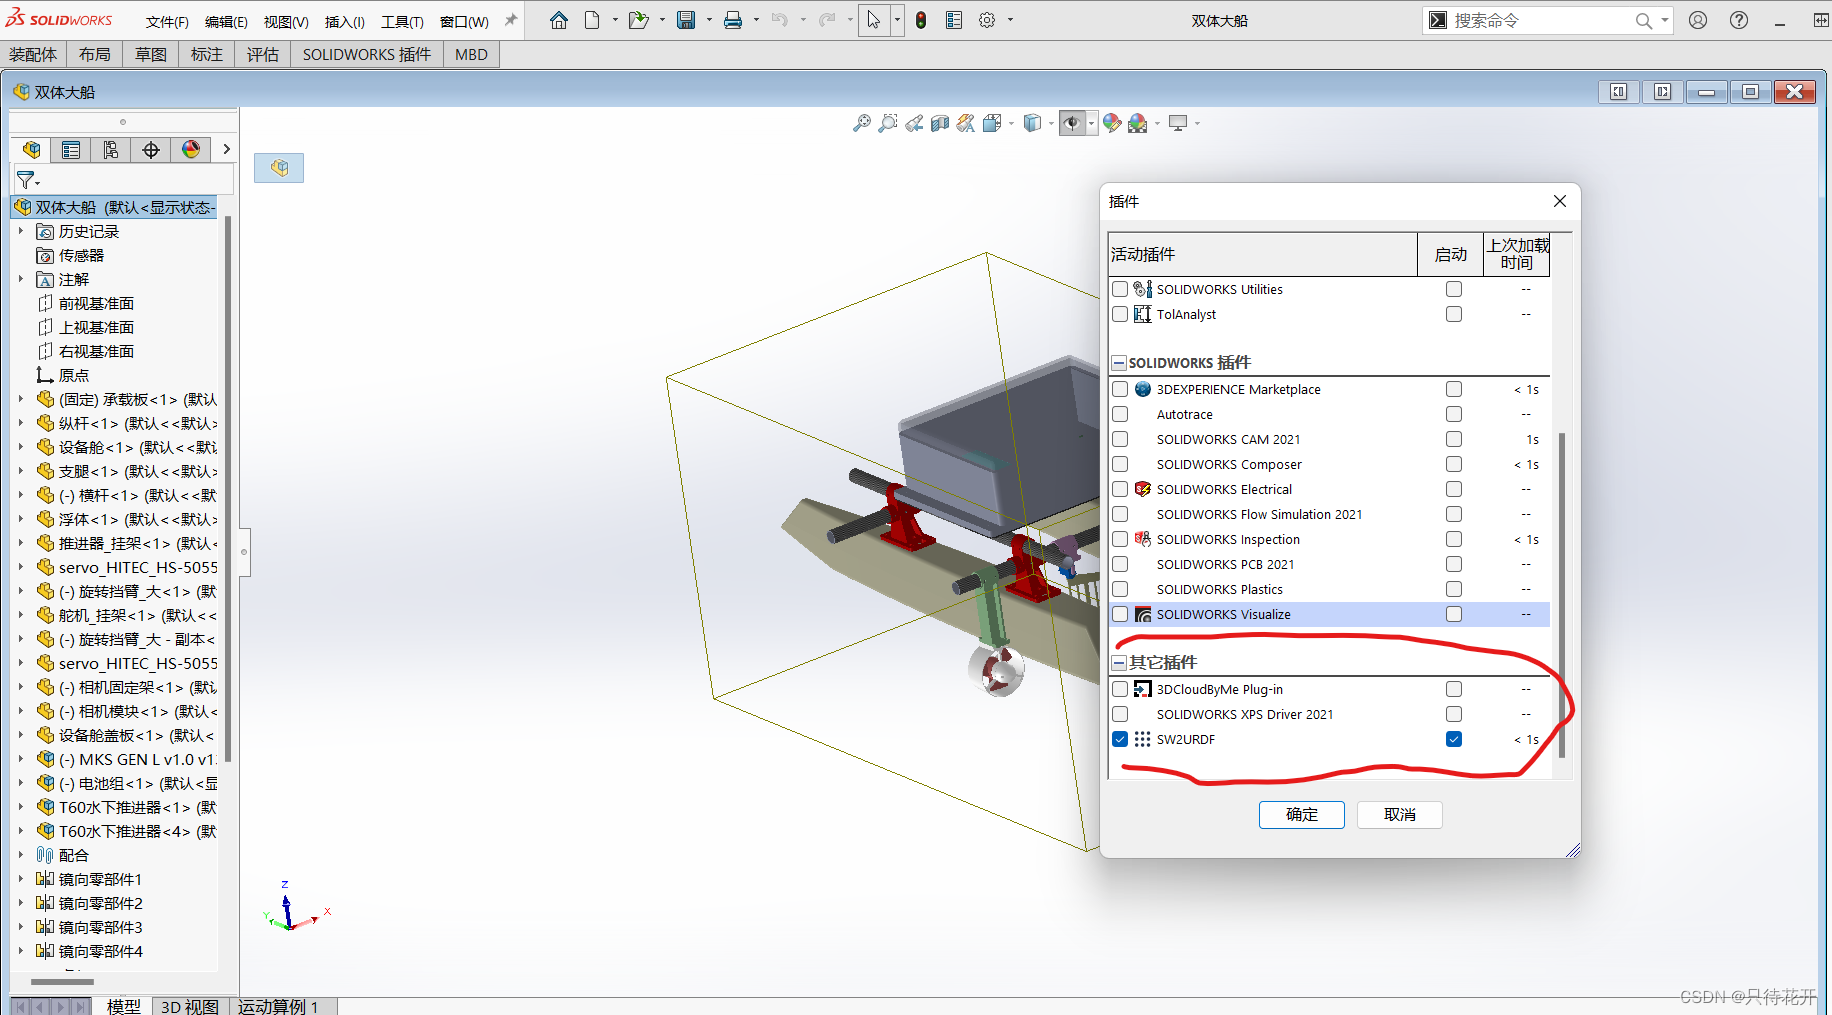
Task: Expand the 历史记录 tree node
Action: pos(21,231)
